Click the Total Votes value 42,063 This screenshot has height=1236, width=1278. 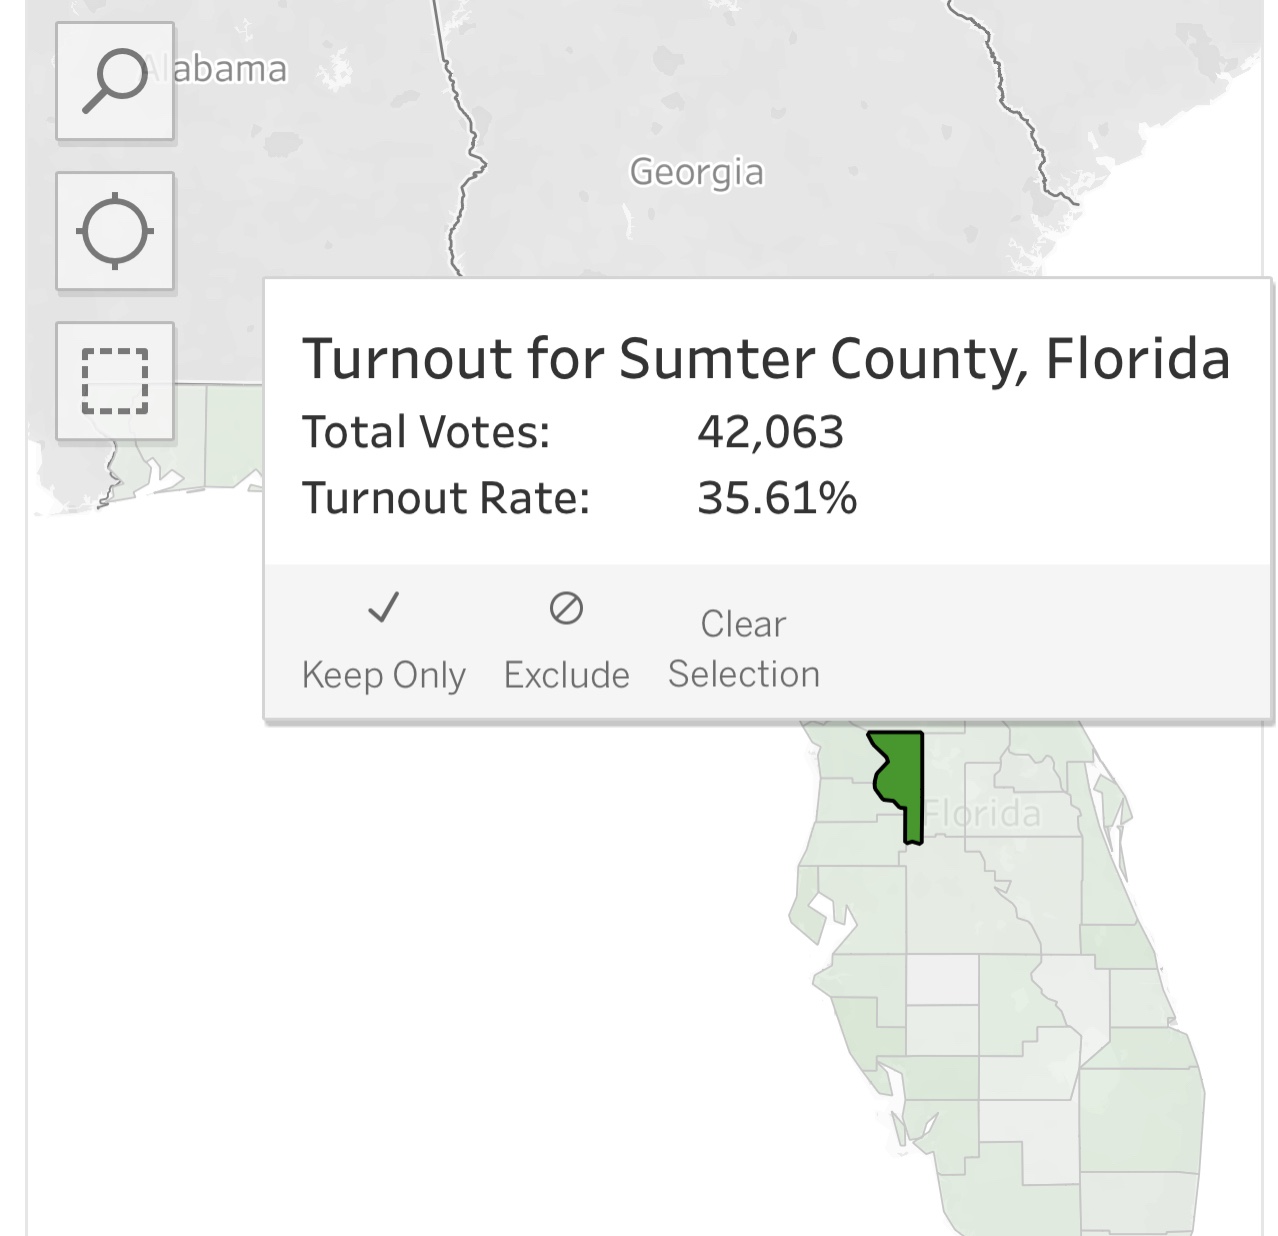[x=770, y=432]
